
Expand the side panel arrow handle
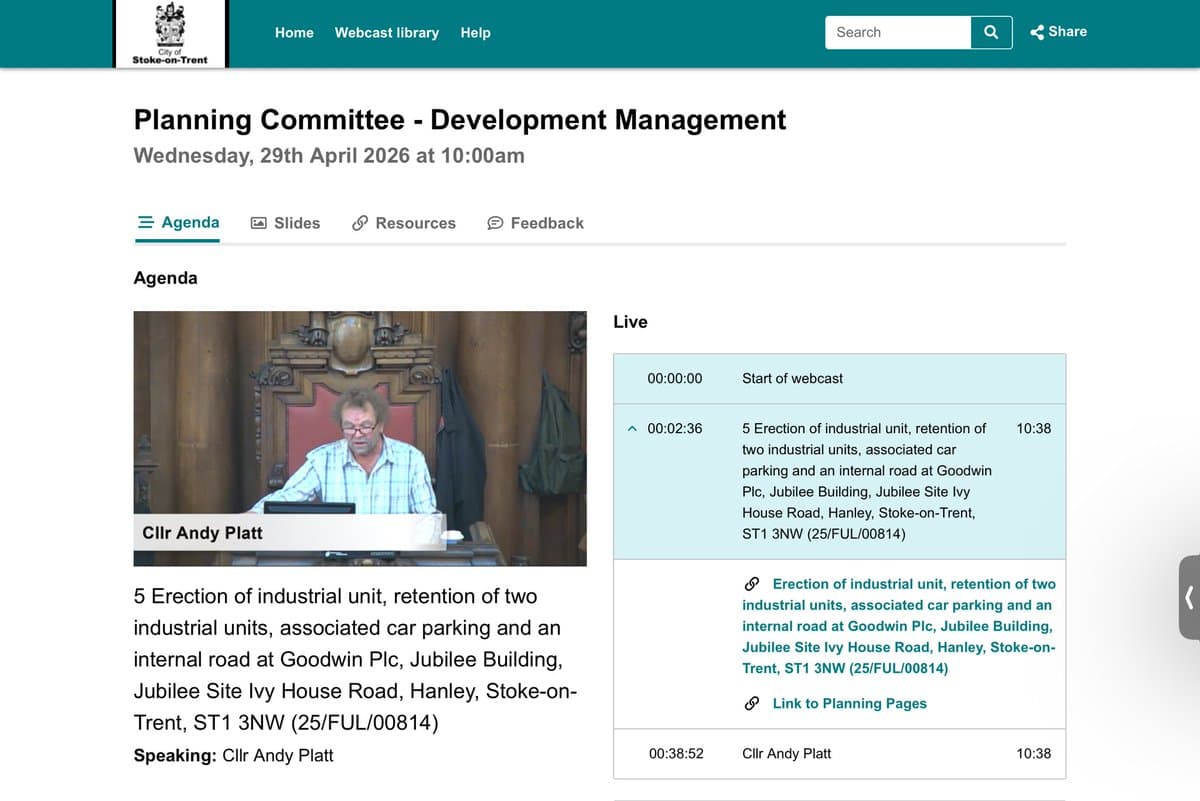1188,597
